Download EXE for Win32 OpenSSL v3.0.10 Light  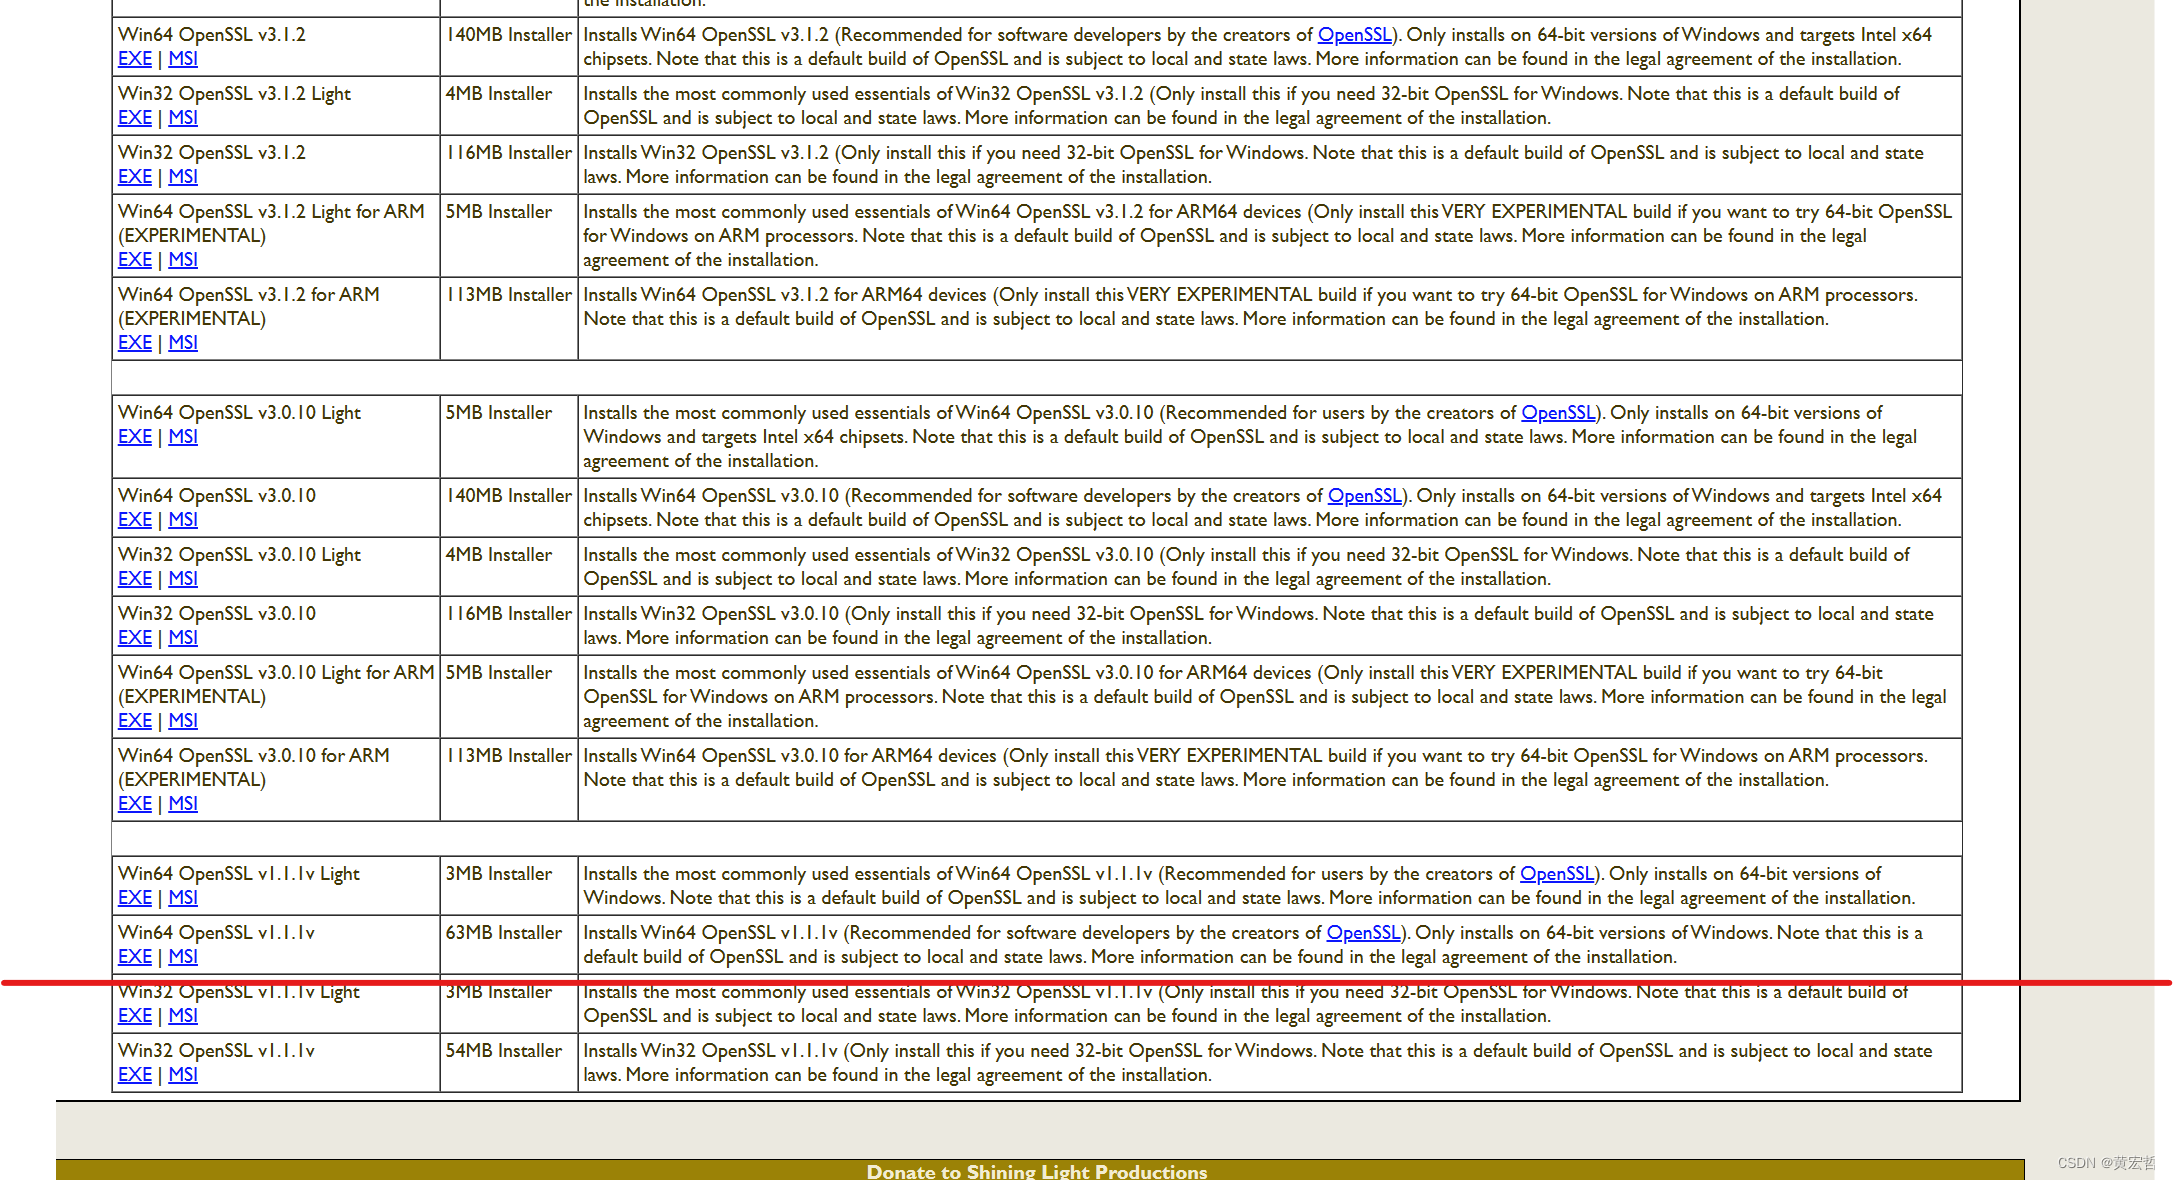(135, 579)
